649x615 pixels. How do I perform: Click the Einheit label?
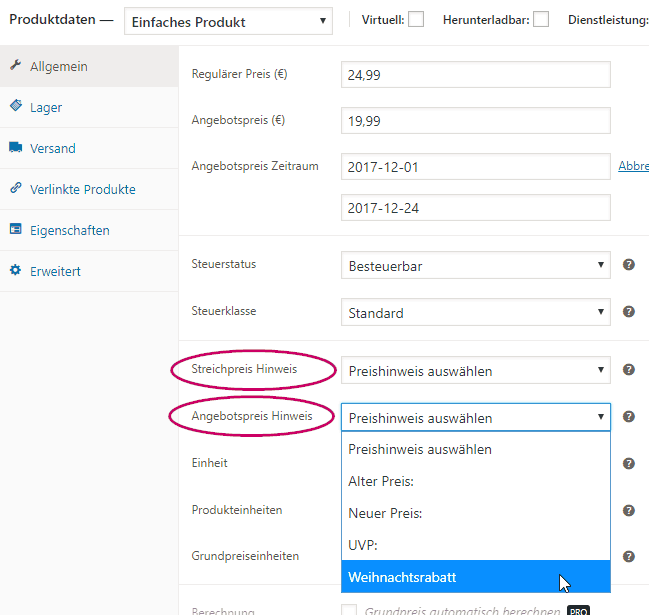coord(209,463)
